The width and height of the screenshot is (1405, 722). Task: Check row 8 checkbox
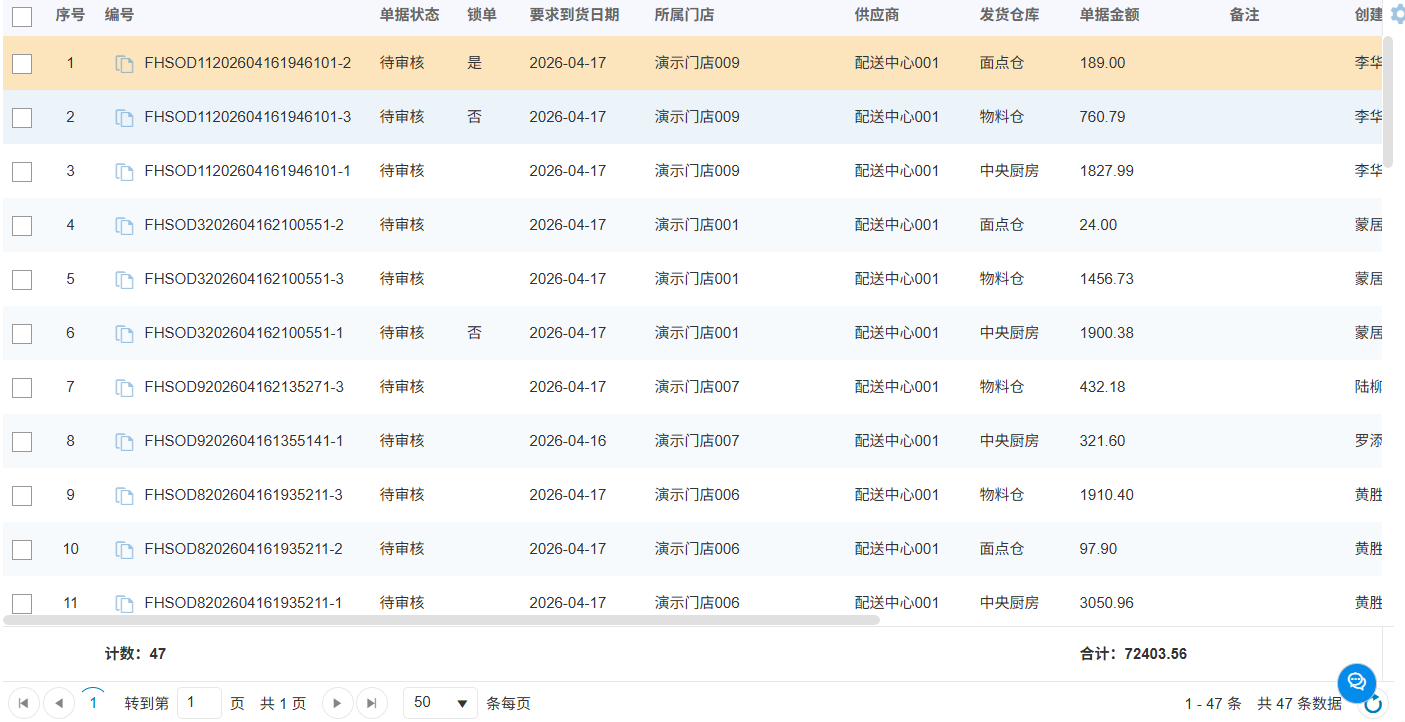click(22, 442)
